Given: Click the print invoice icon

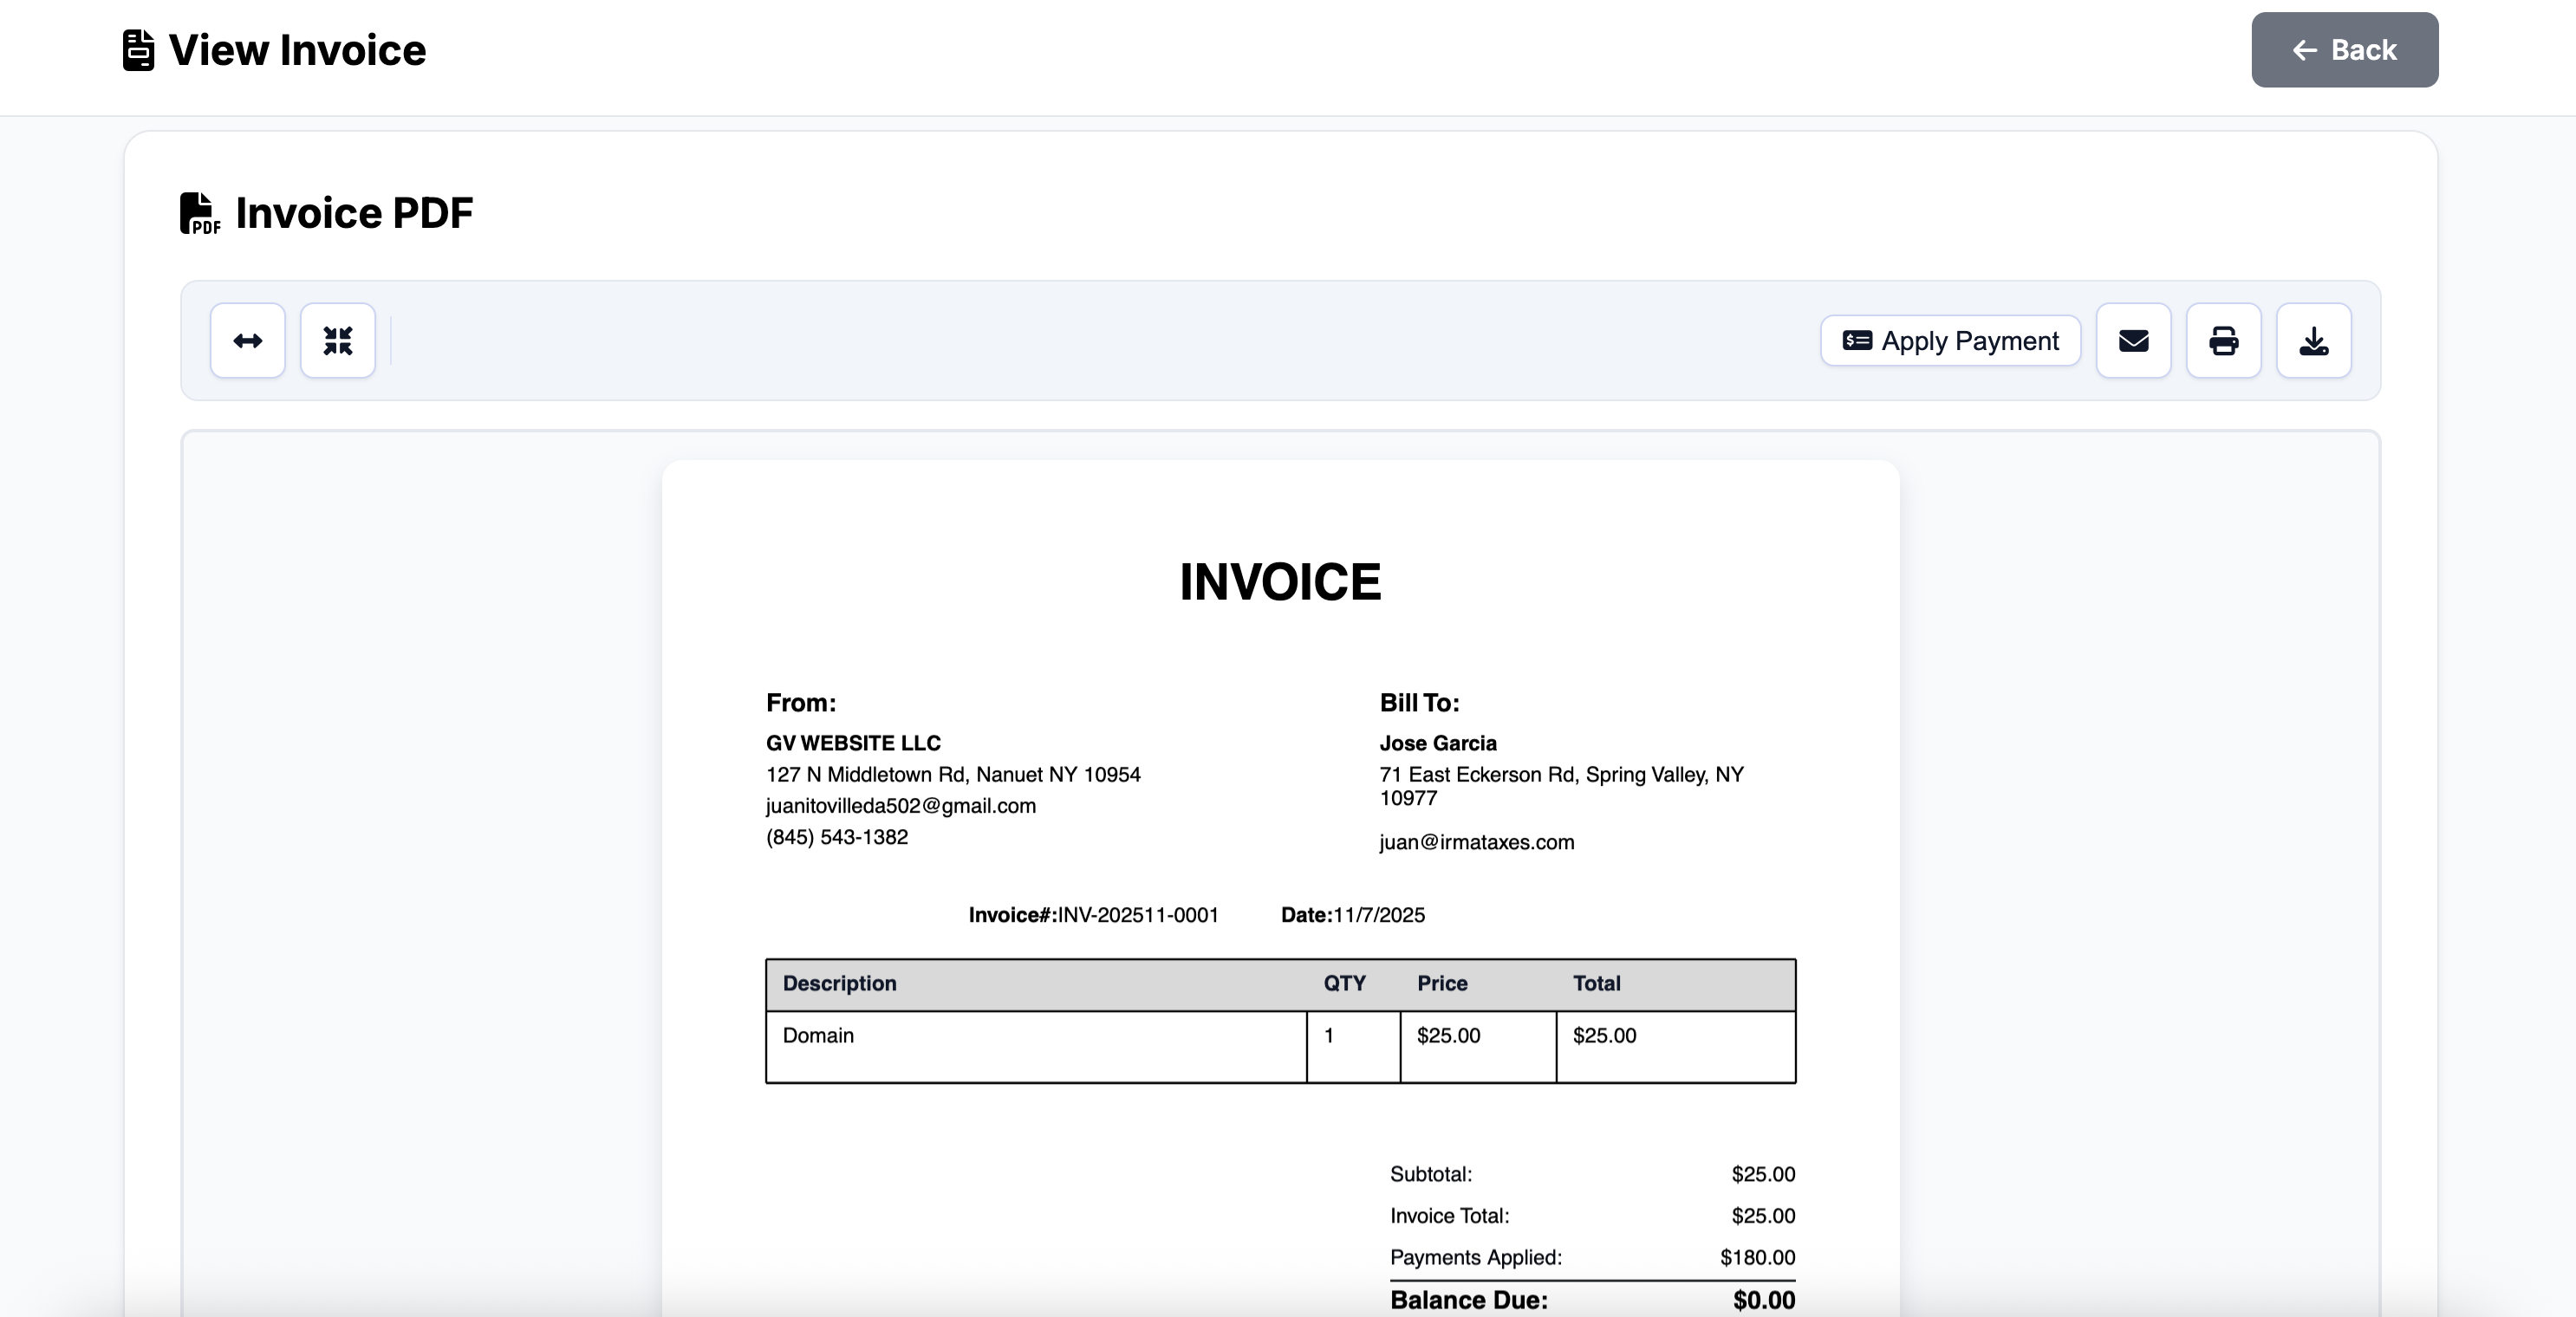Looking at the screenshot, I should click(2223, 340).
